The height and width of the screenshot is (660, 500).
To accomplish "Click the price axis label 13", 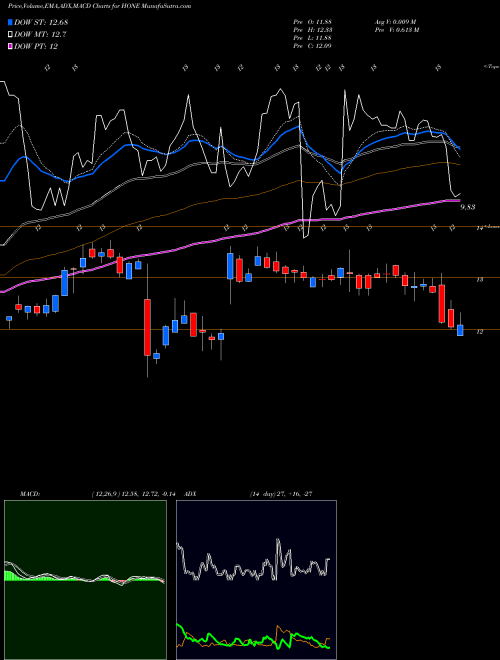I will [479, 279].
